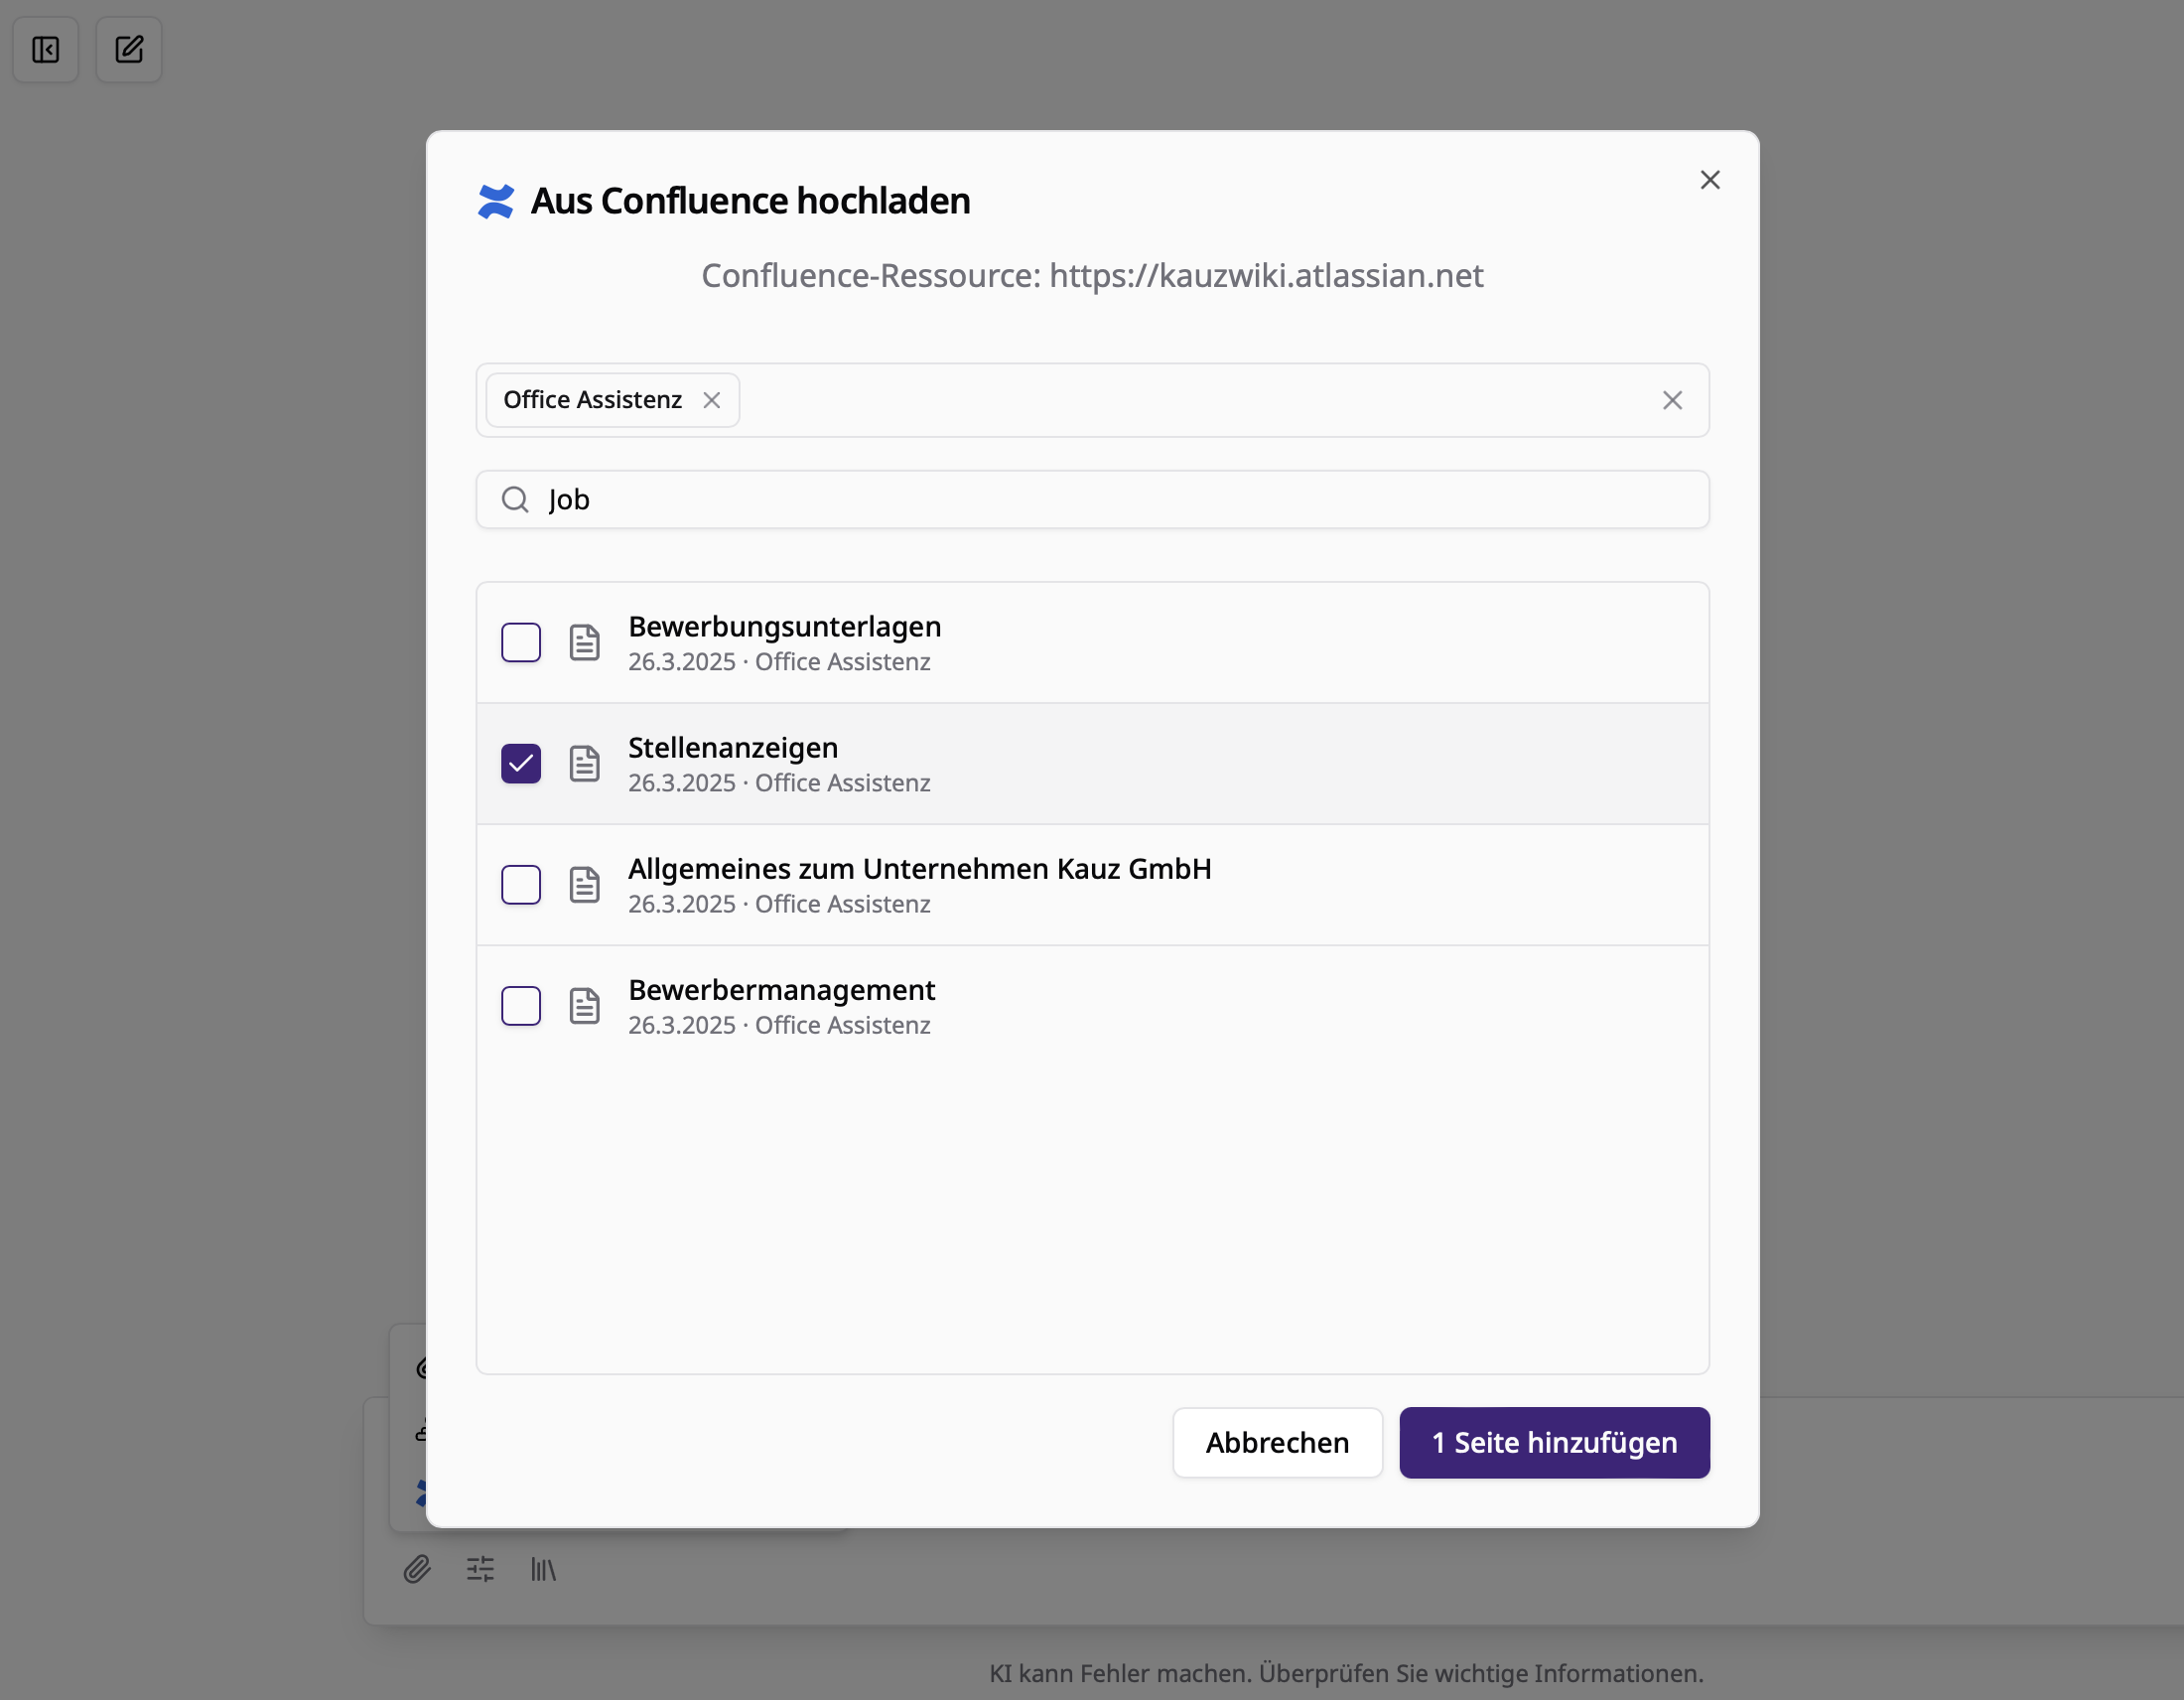This screenshot has height=1700, width=2184.
Task: Uncheck the Stellenanzeigen checkbox
Action: point(520,763)
